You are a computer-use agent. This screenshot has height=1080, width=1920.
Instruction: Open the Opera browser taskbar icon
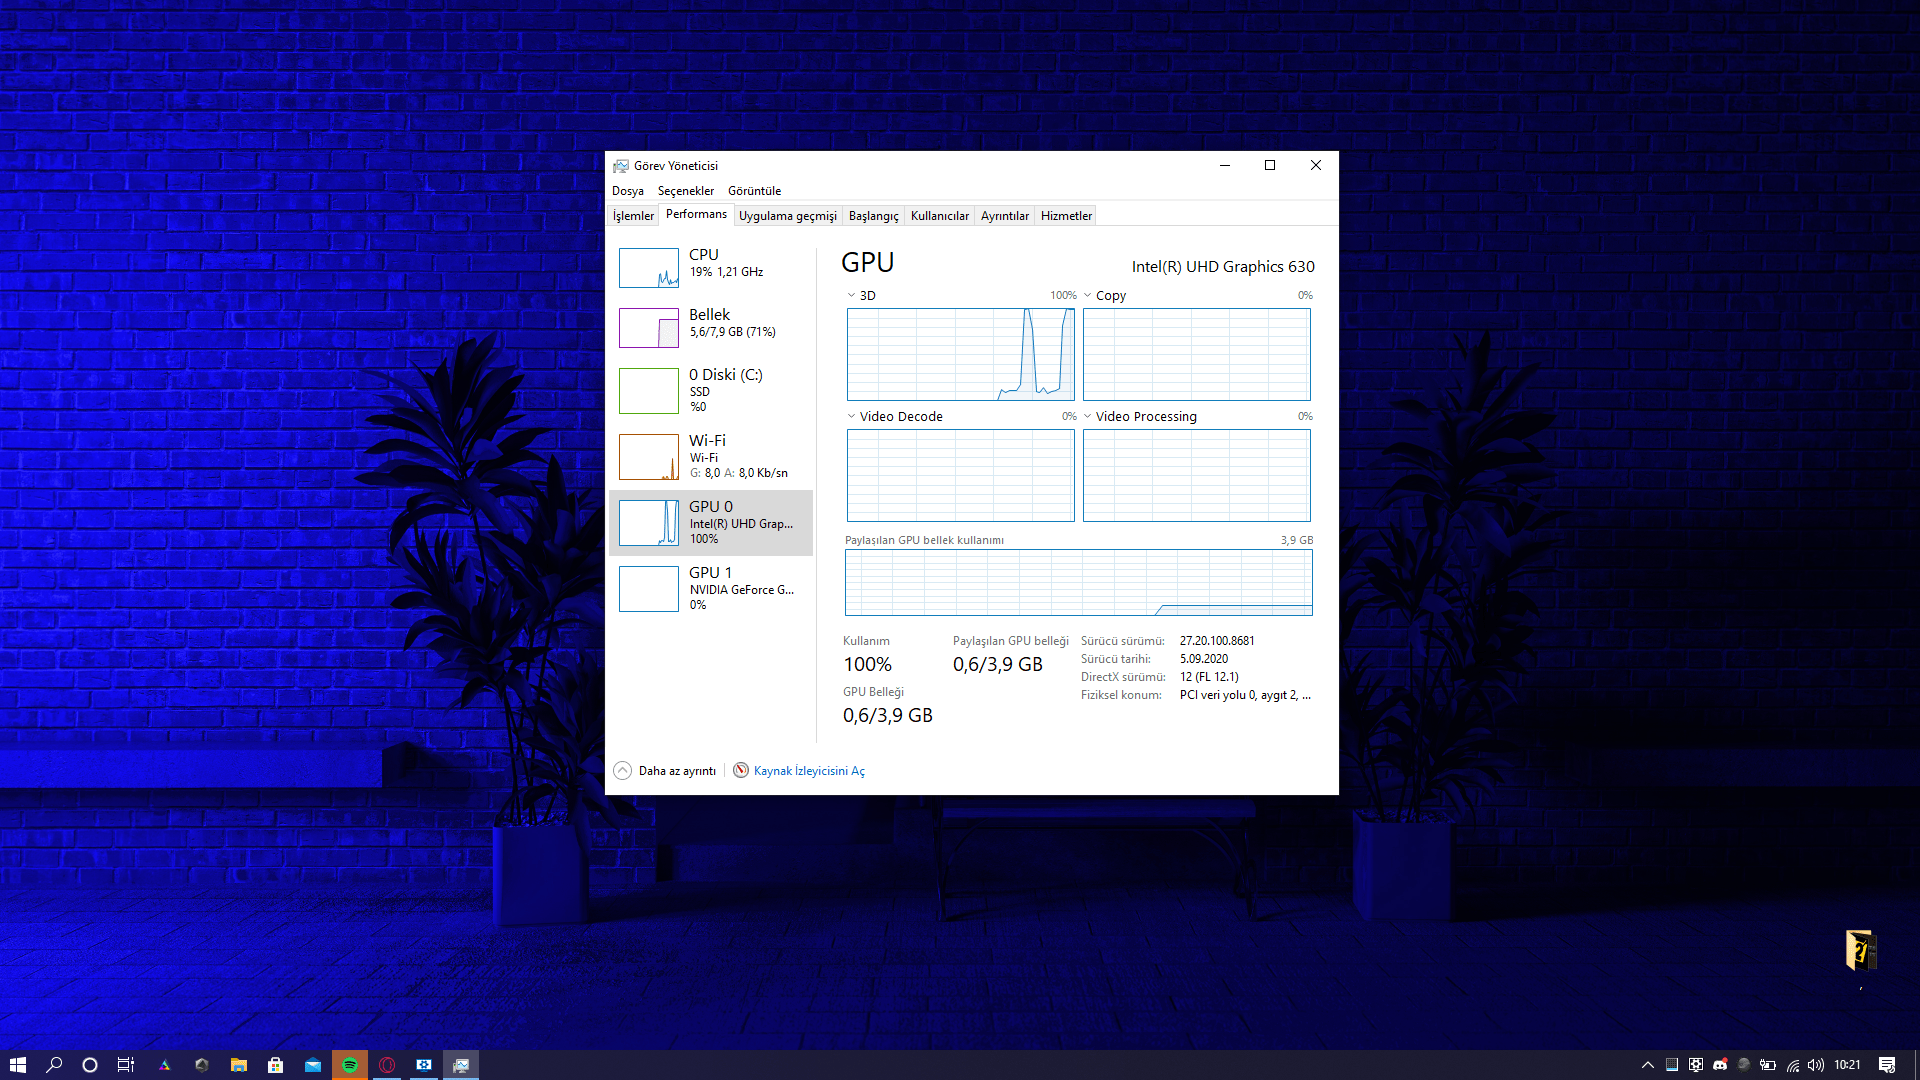[x=387, y=1065]
